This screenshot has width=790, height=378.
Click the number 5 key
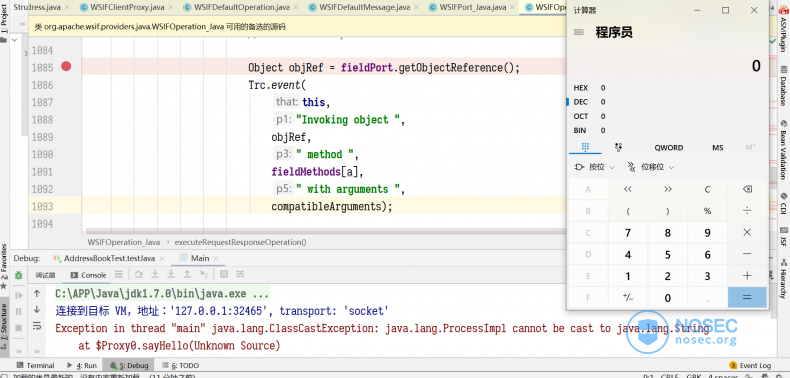pos(668,255)
